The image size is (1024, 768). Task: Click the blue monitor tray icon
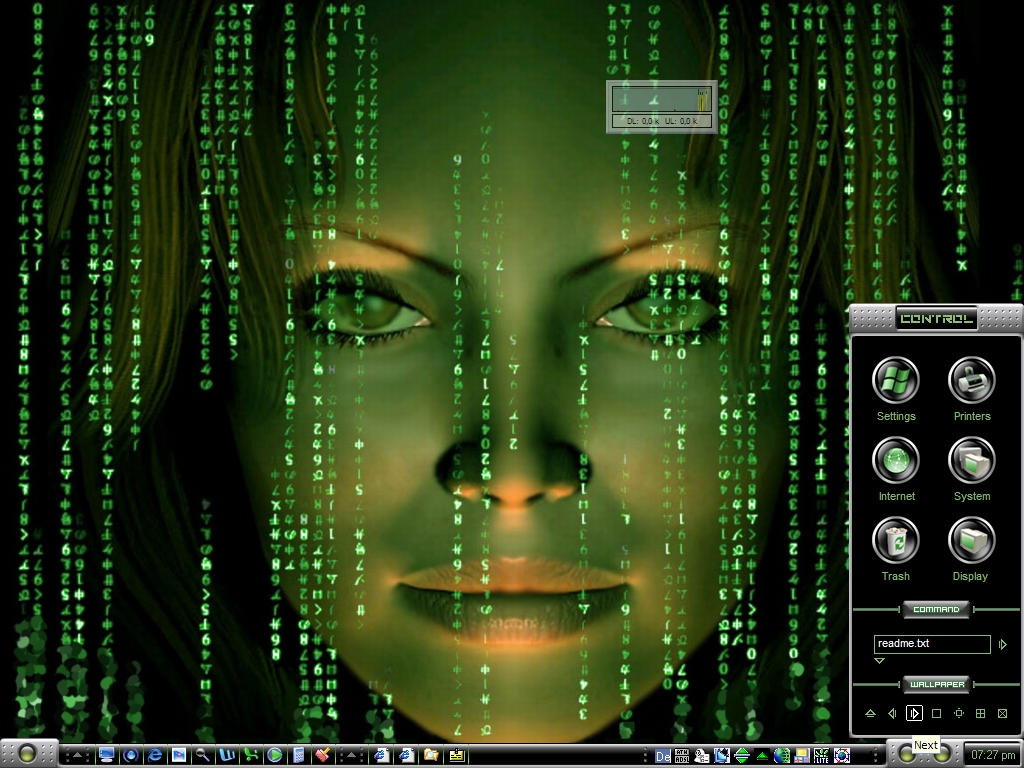pos(722,756)
